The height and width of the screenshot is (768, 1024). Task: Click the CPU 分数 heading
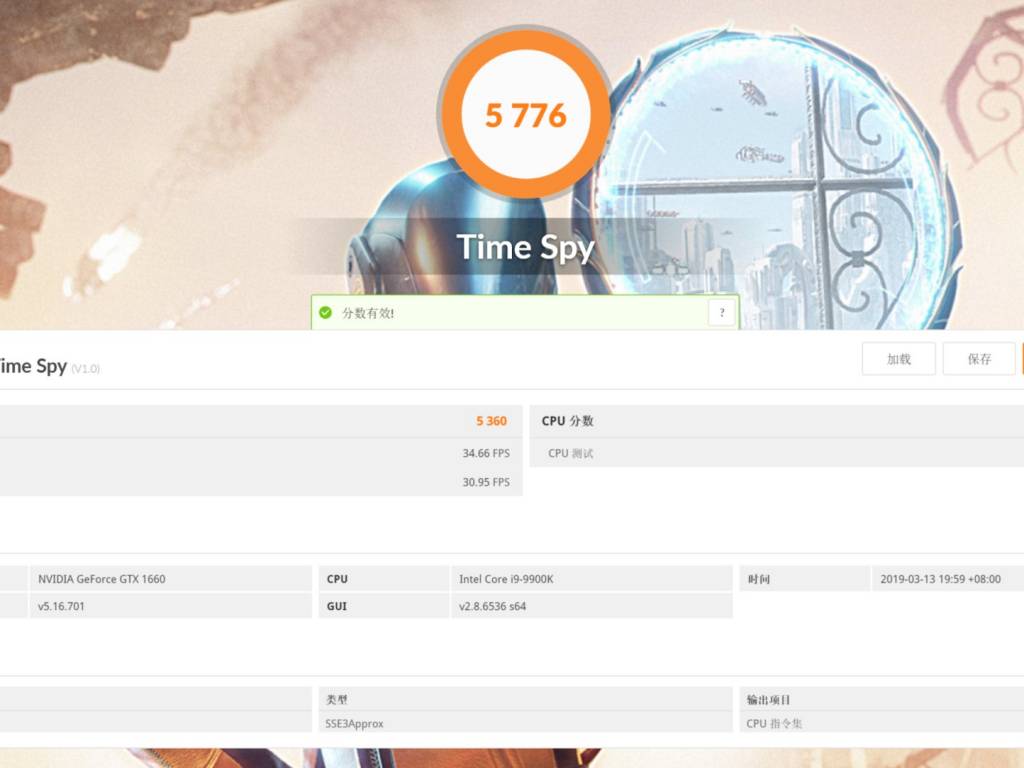click(x=568, y=421)
